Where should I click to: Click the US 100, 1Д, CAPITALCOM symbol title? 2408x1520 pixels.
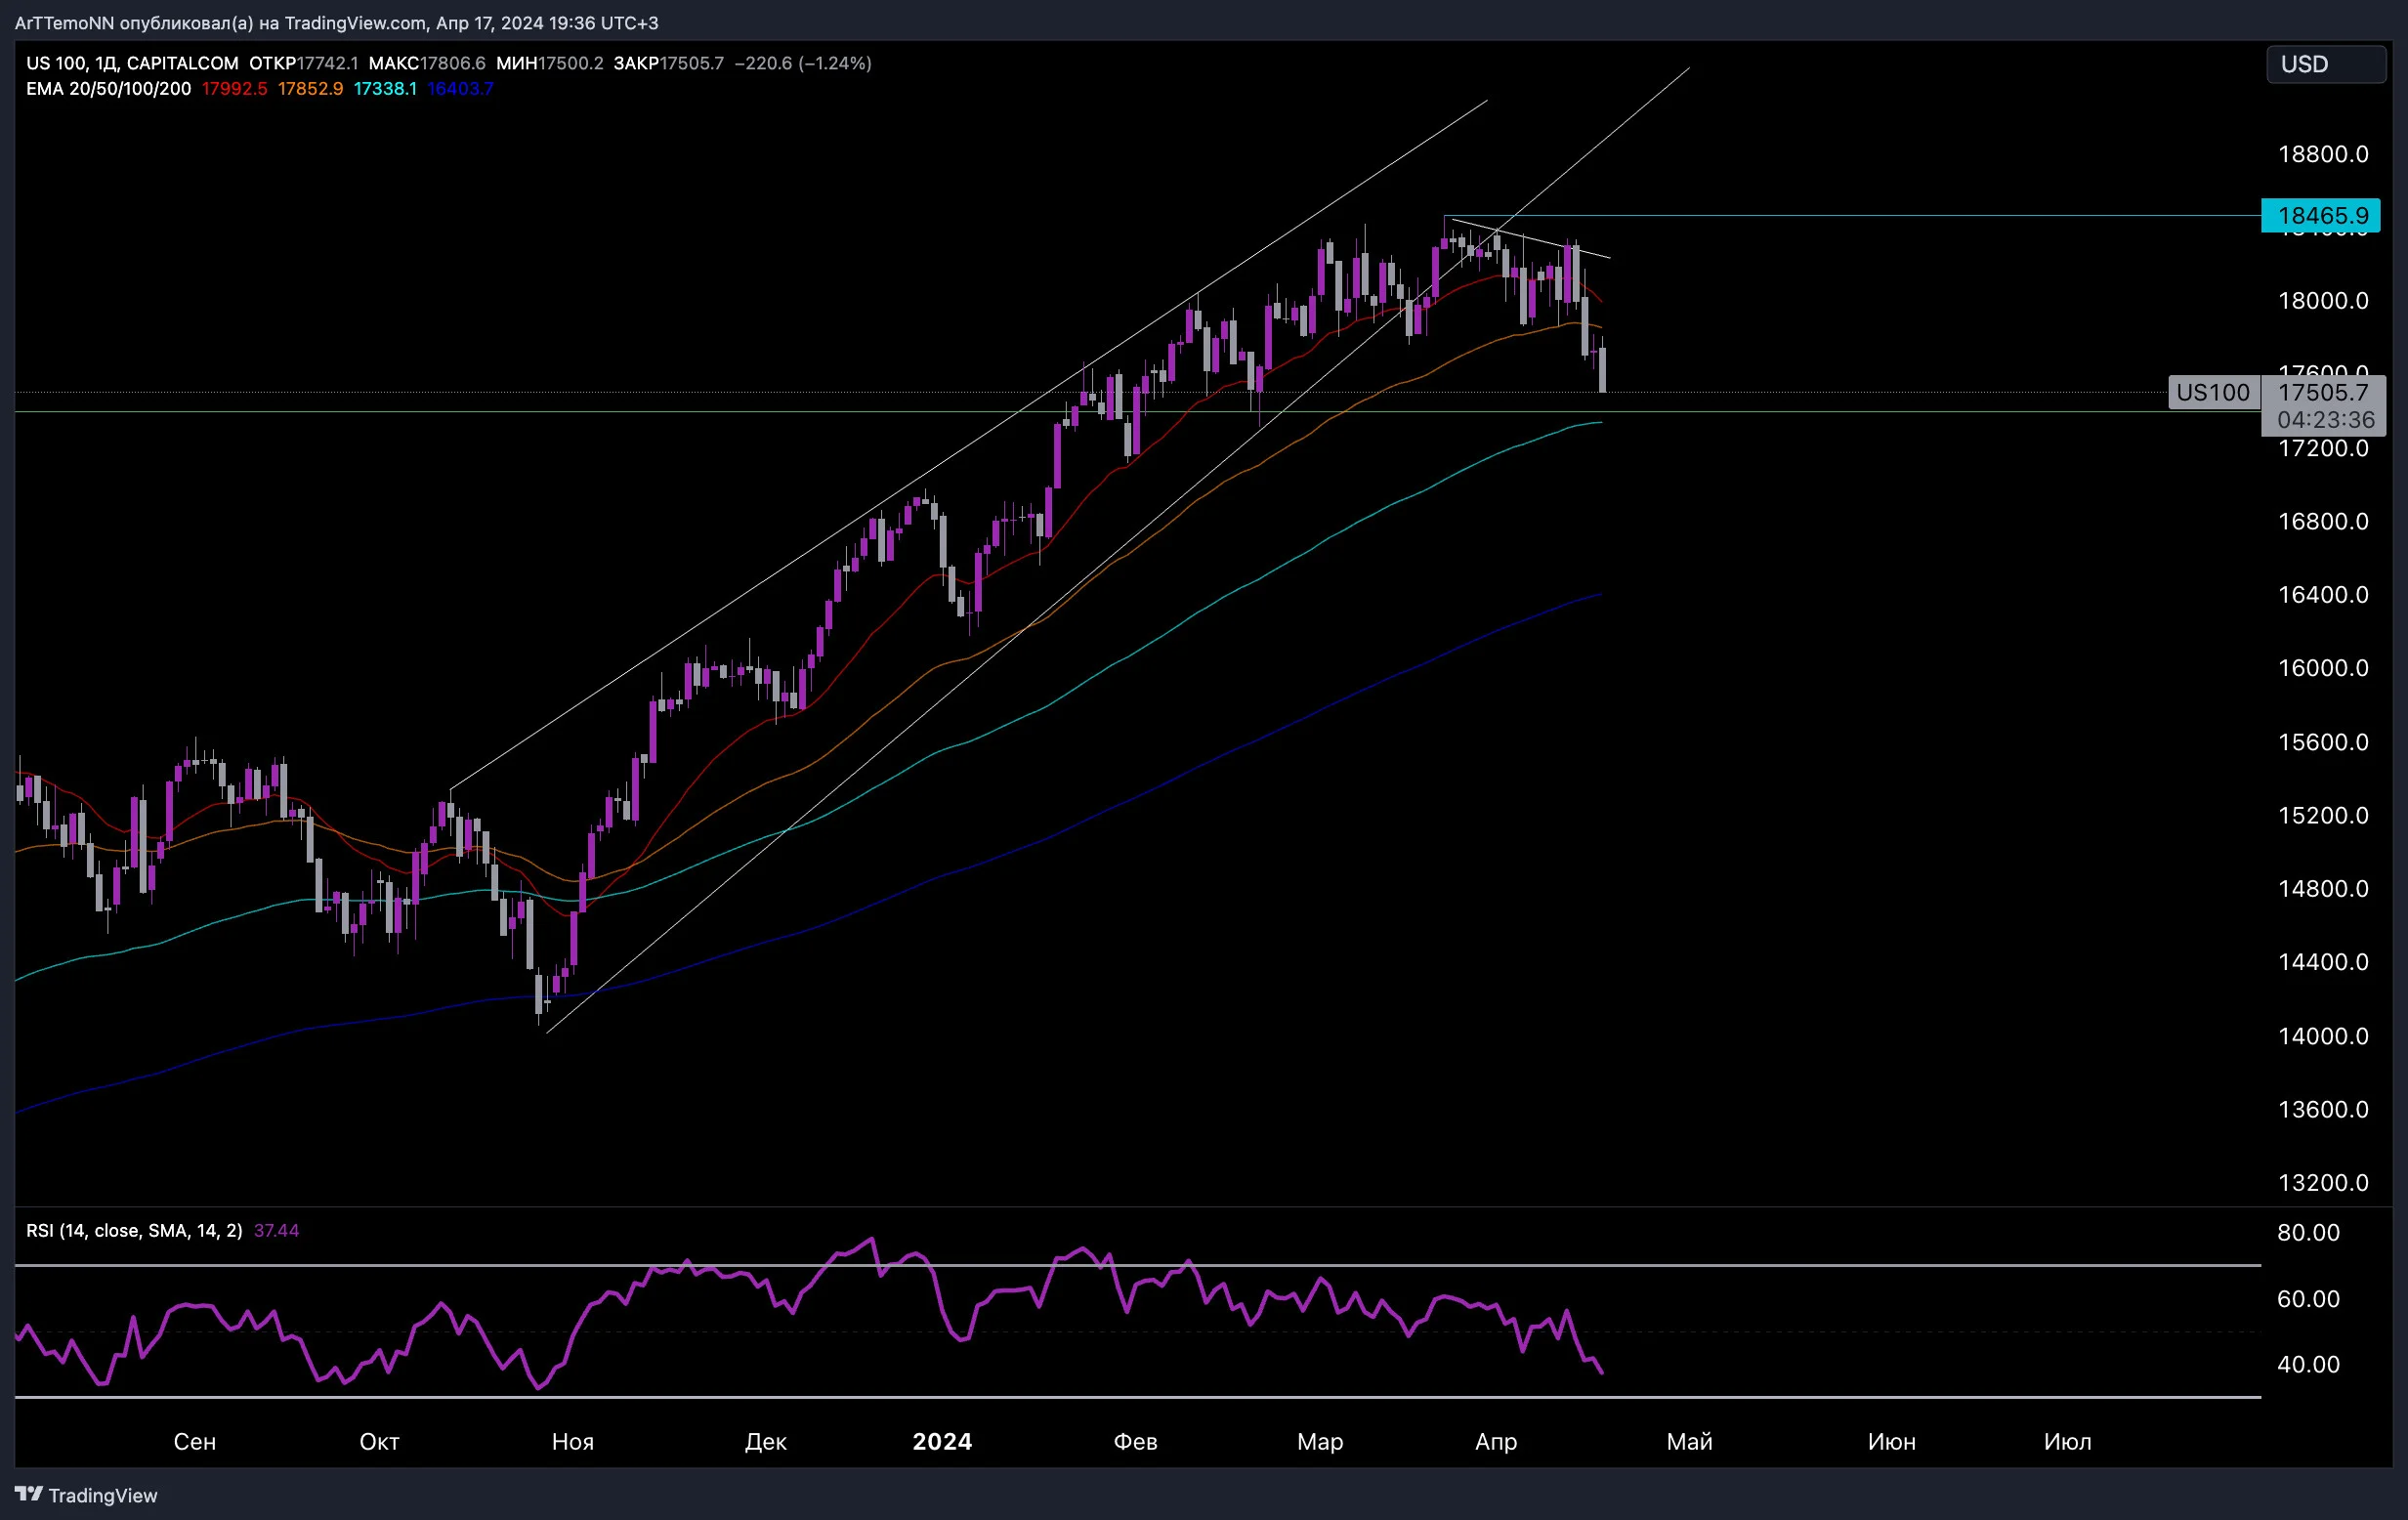pos(133,63)
